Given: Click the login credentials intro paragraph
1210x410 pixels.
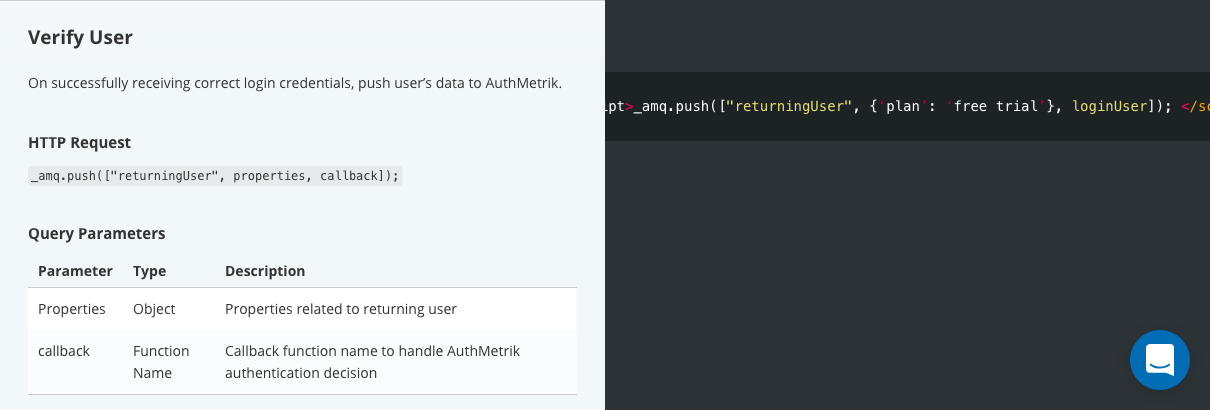Looking at the screenshot, I should tap(295, 83).
